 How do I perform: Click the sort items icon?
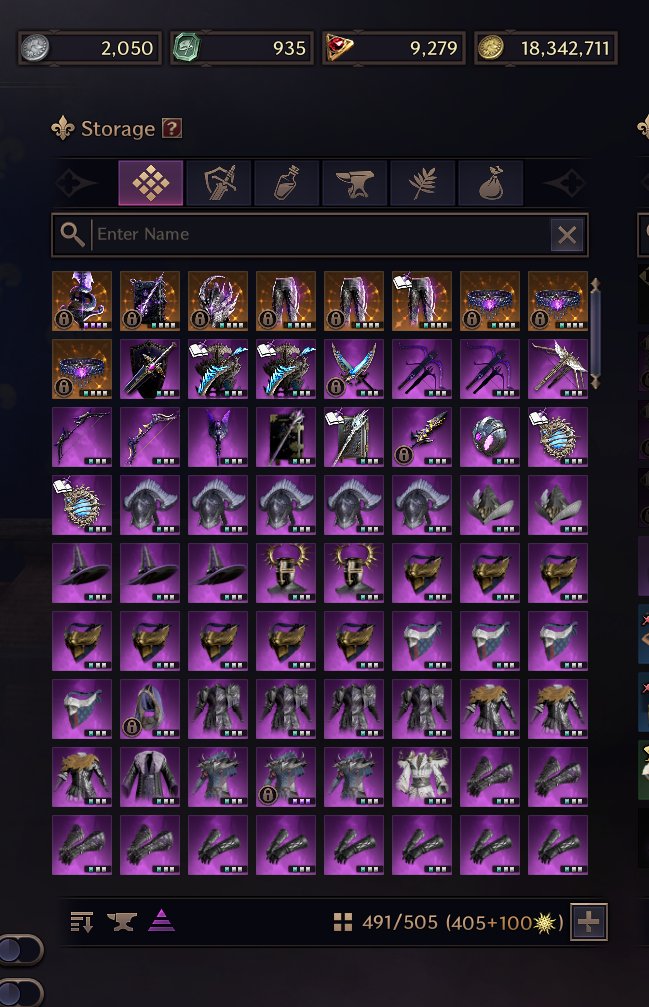(82, 922)
